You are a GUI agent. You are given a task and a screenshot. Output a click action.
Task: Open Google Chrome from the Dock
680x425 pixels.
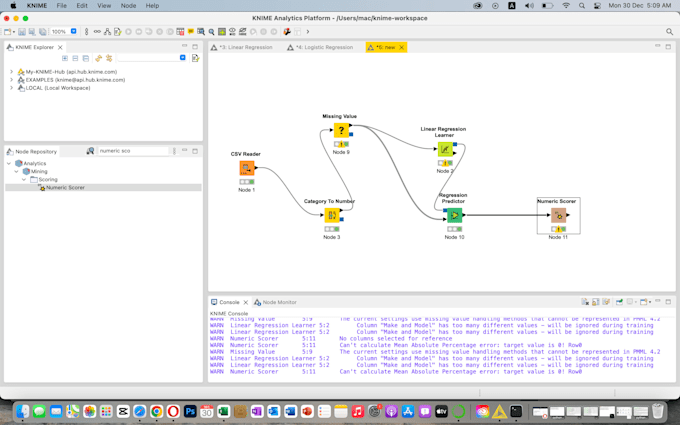point(157,411)
